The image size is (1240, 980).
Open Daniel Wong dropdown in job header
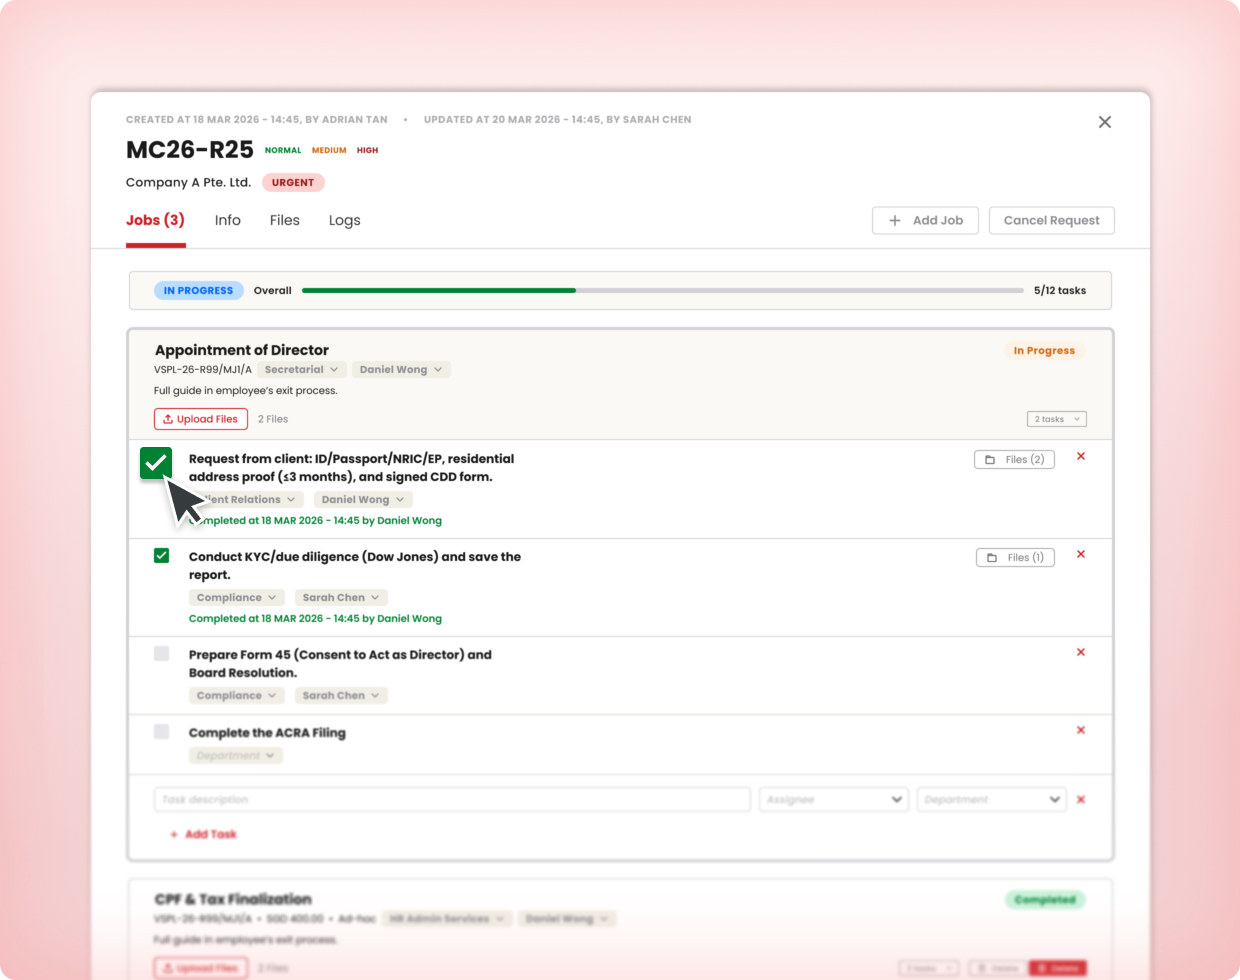[x=401, y=370]
